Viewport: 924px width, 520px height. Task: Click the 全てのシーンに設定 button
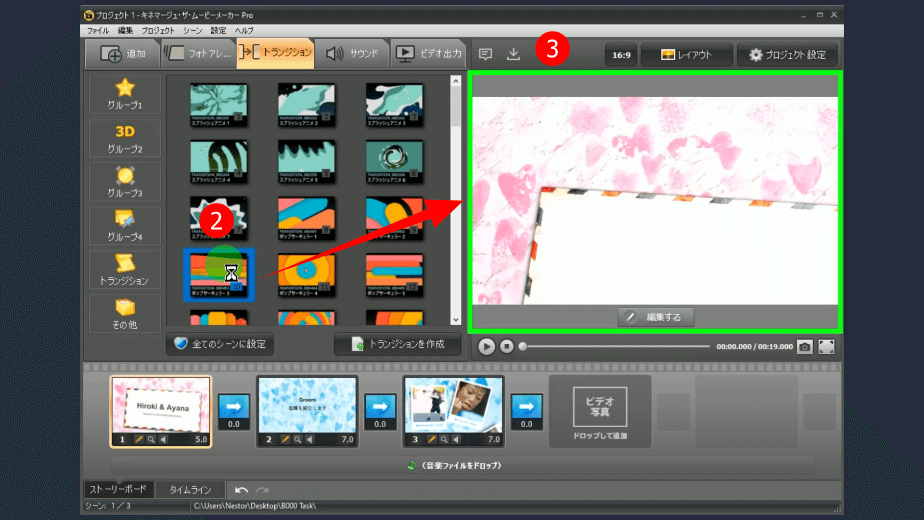click(x=221, y=343)
